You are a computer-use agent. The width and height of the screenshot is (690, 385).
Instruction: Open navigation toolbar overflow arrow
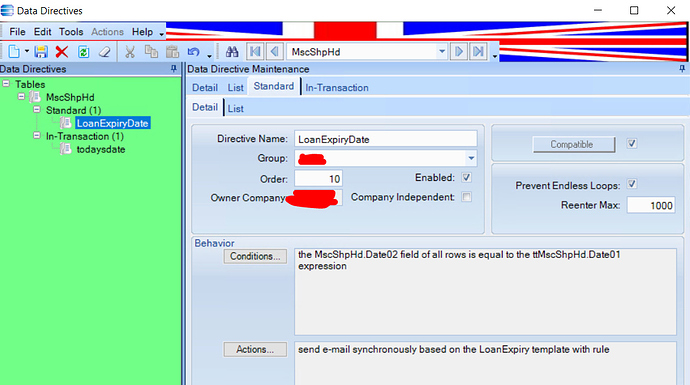pos(495,55)
